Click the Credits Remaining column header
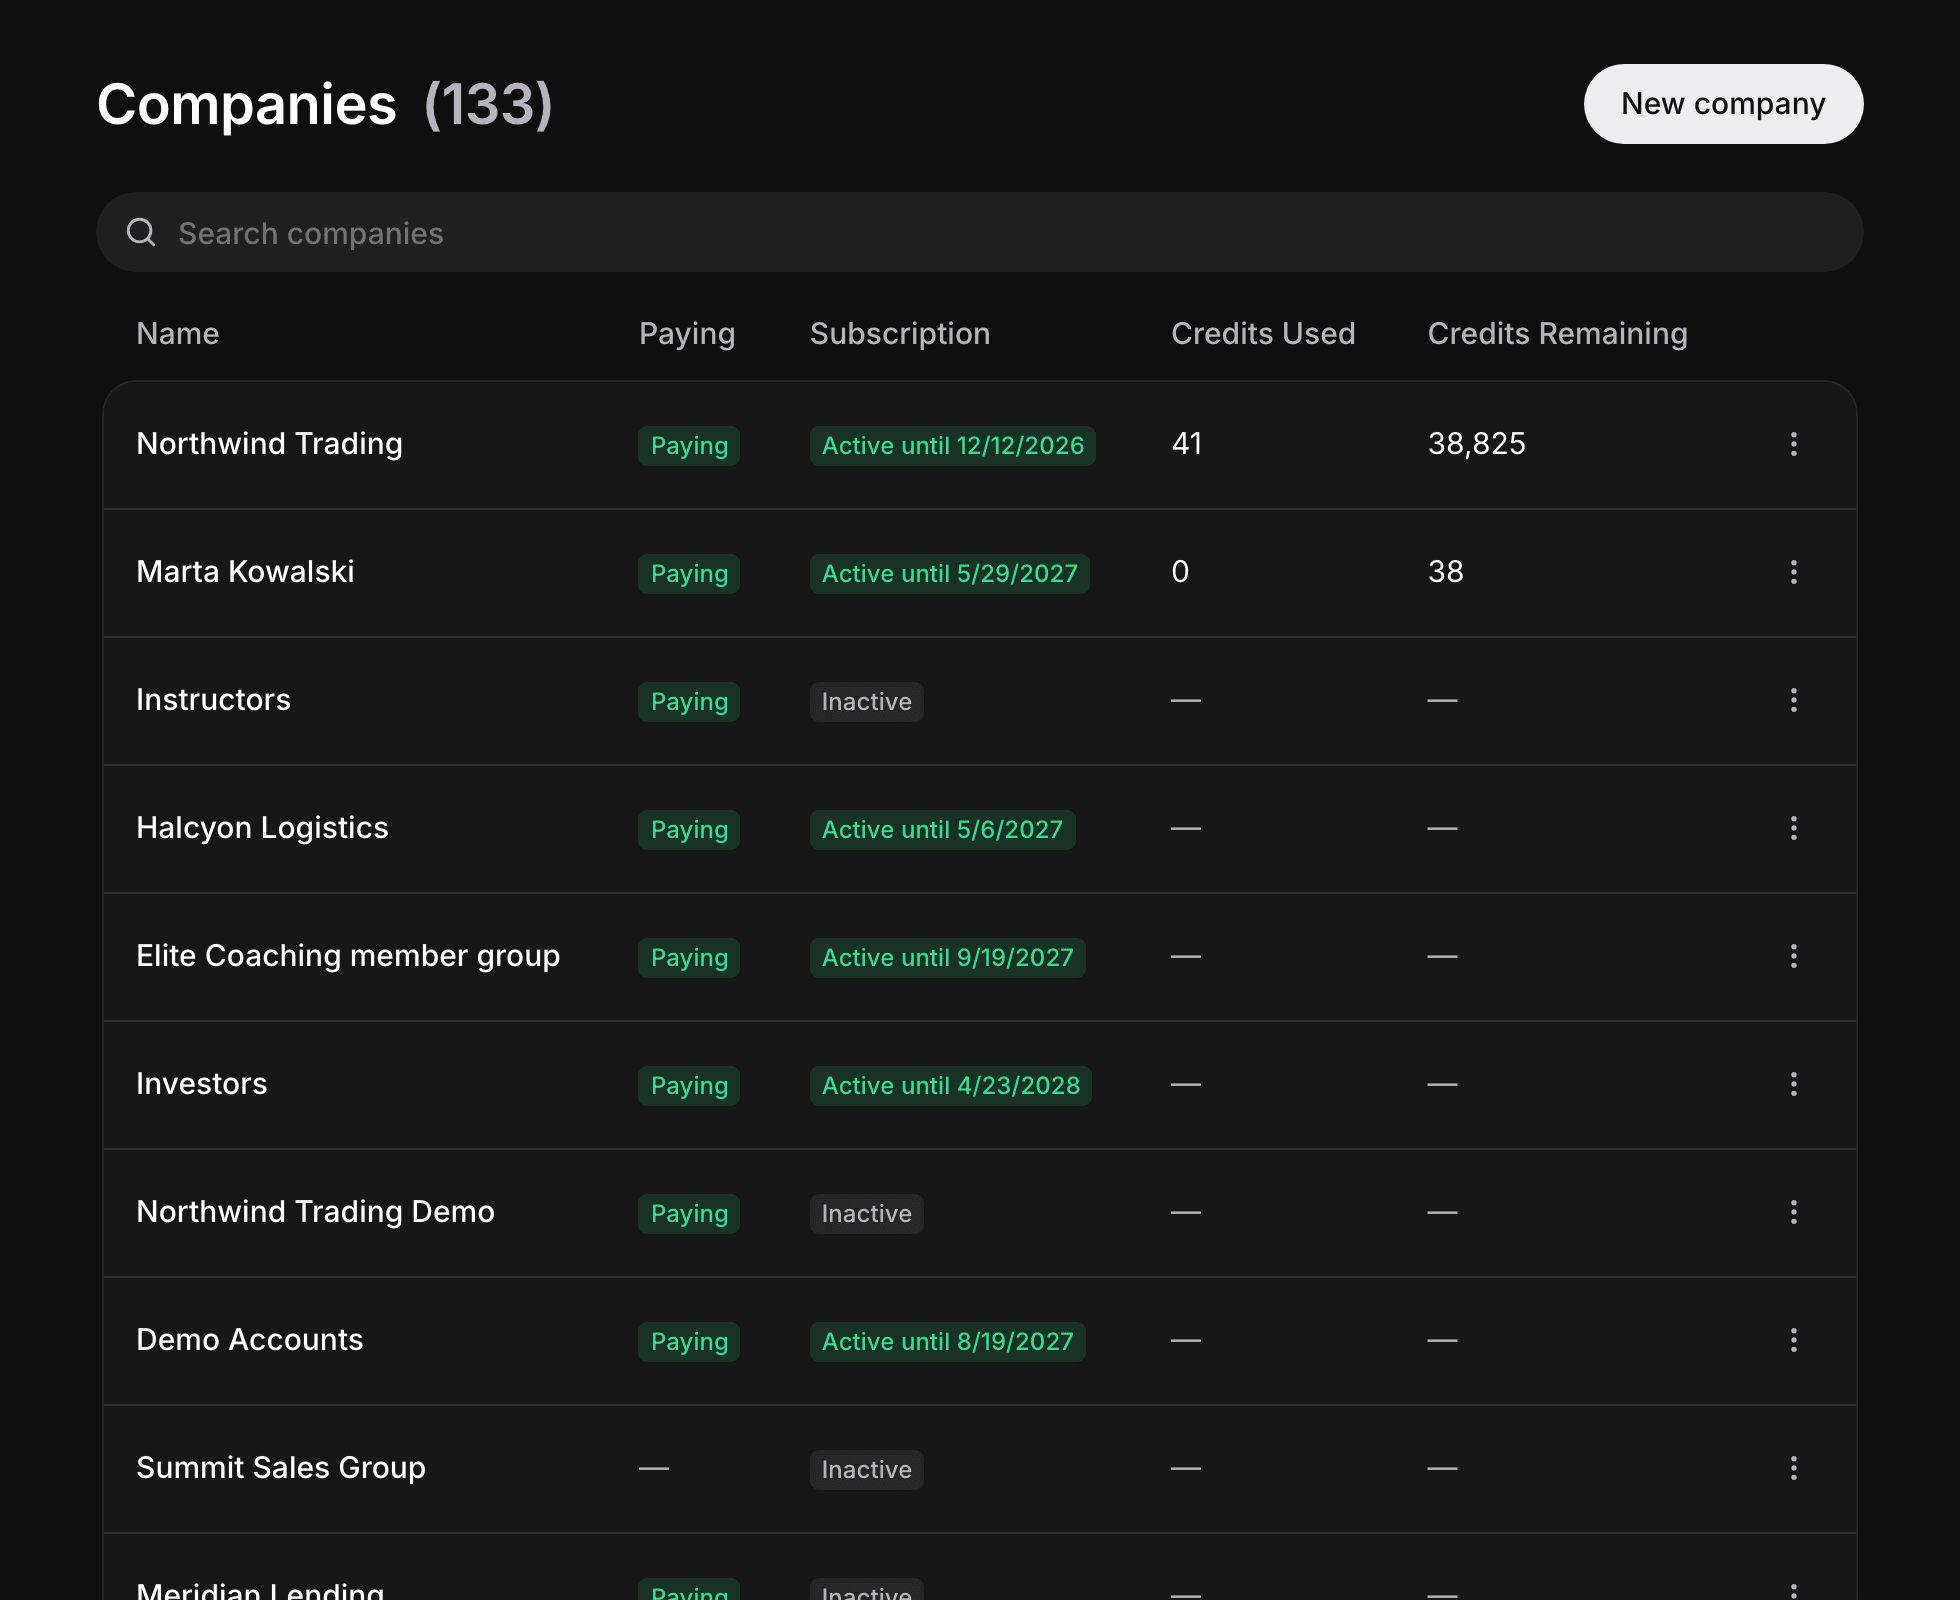The image size is (1960, 1600). [x=1557, y=334]
